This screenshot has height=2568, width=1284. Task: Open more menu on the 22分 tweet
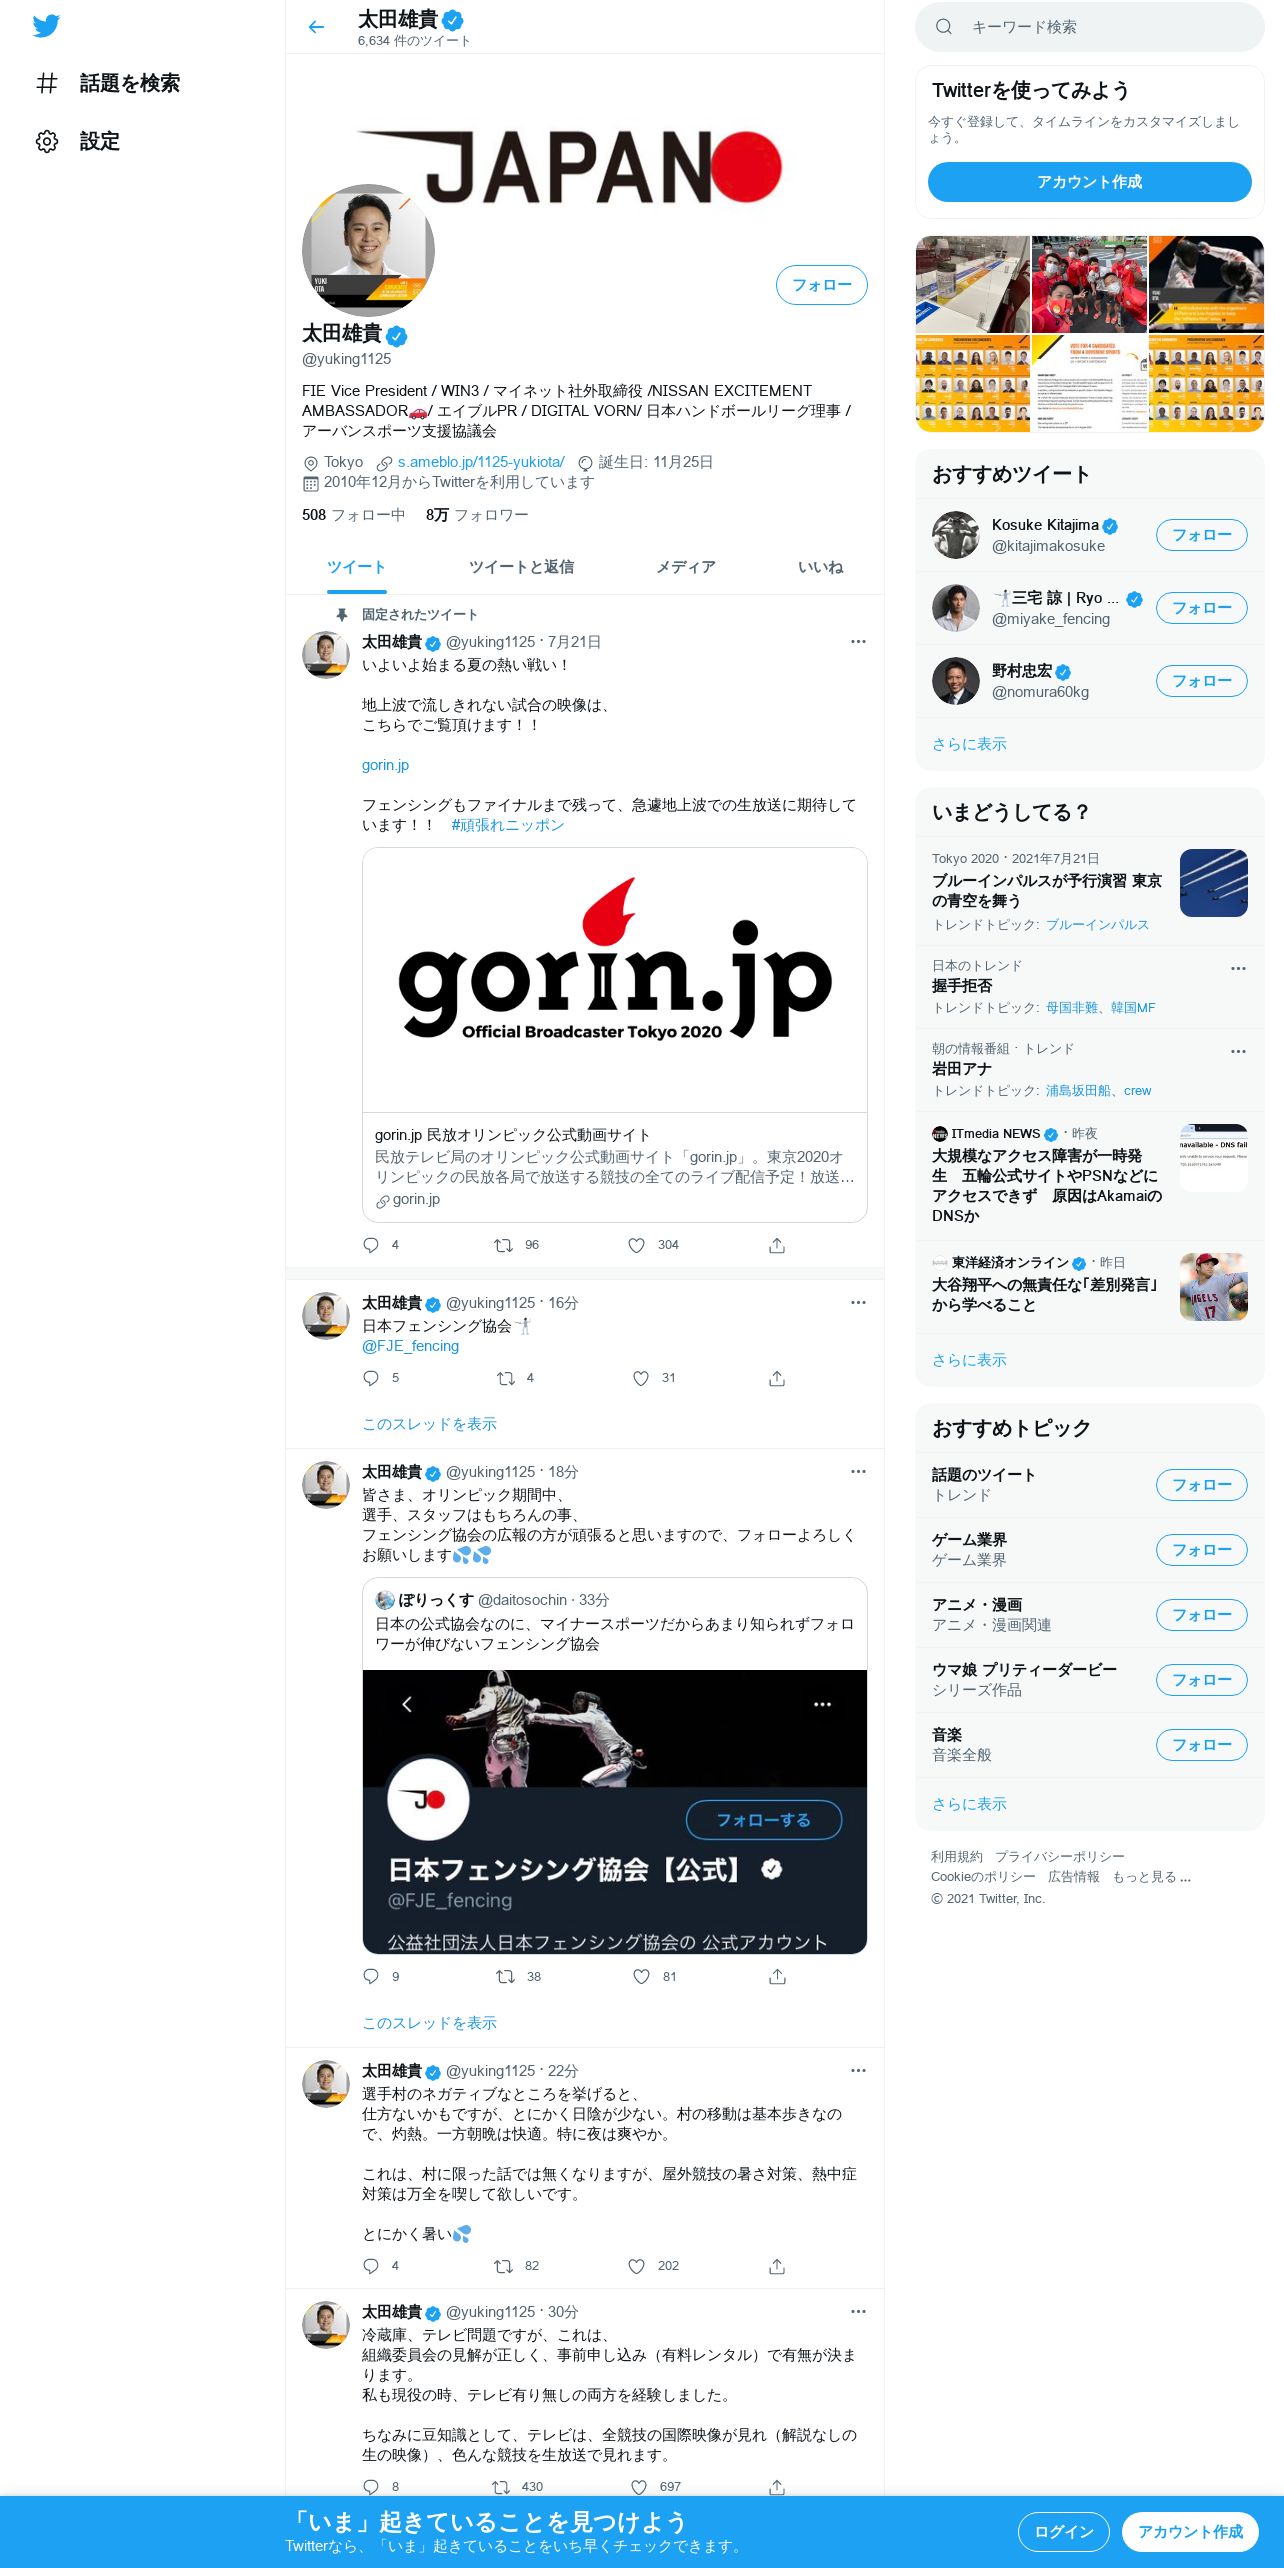click(x=858, y=2071)
